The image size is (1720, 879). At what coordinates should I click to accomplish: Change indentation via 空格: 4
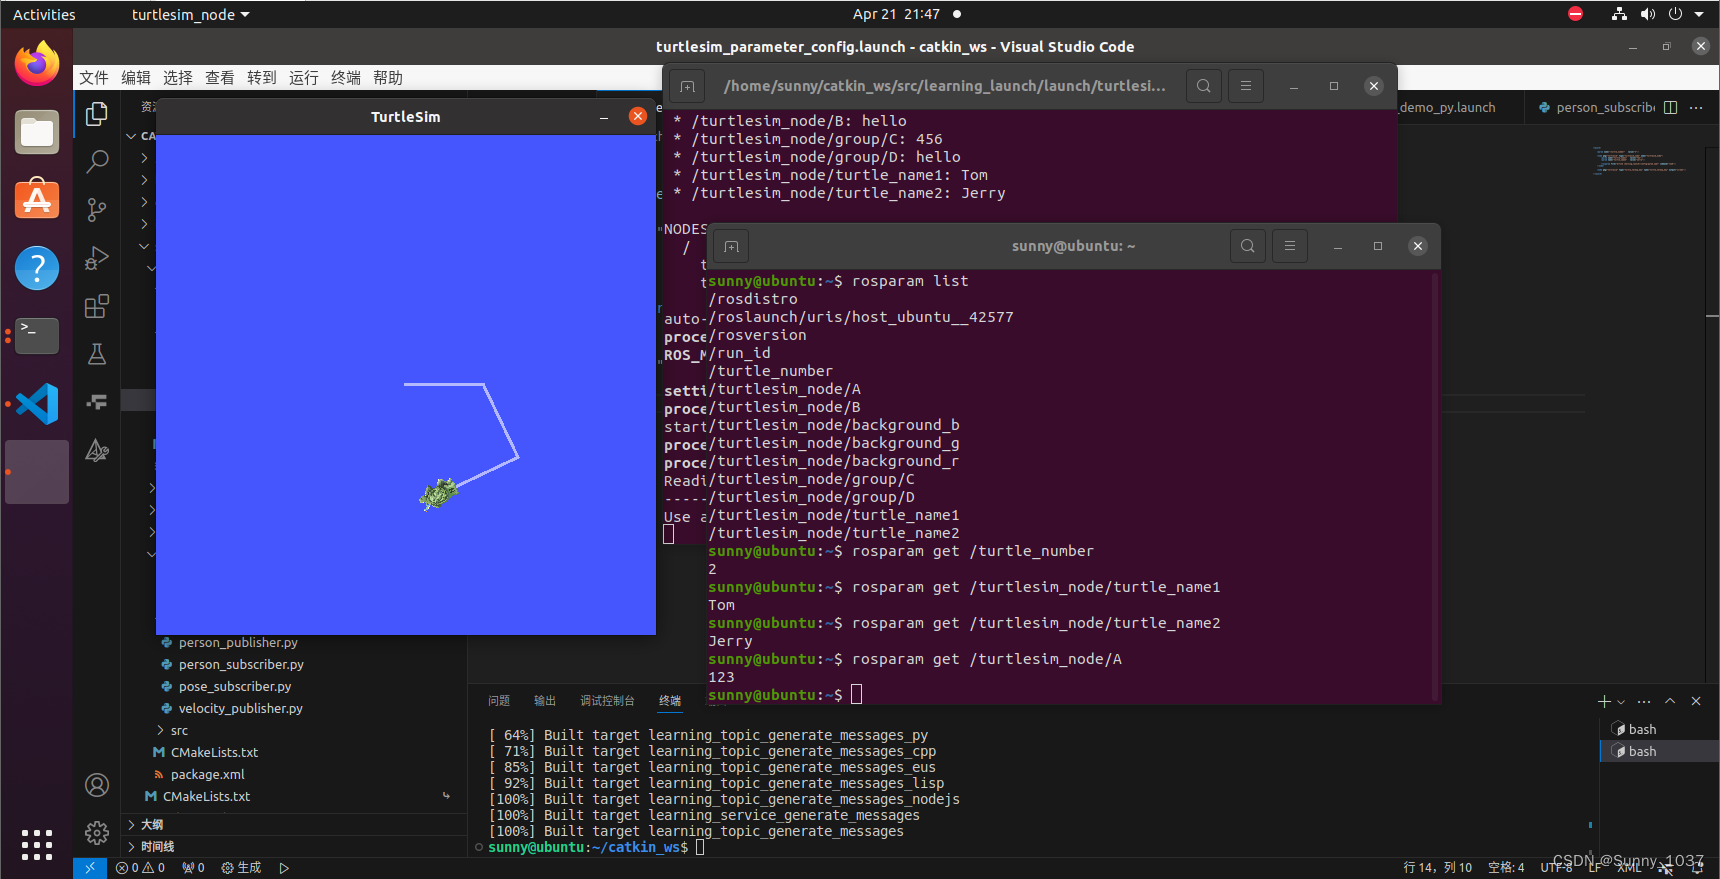click(x=1506, y=868)
